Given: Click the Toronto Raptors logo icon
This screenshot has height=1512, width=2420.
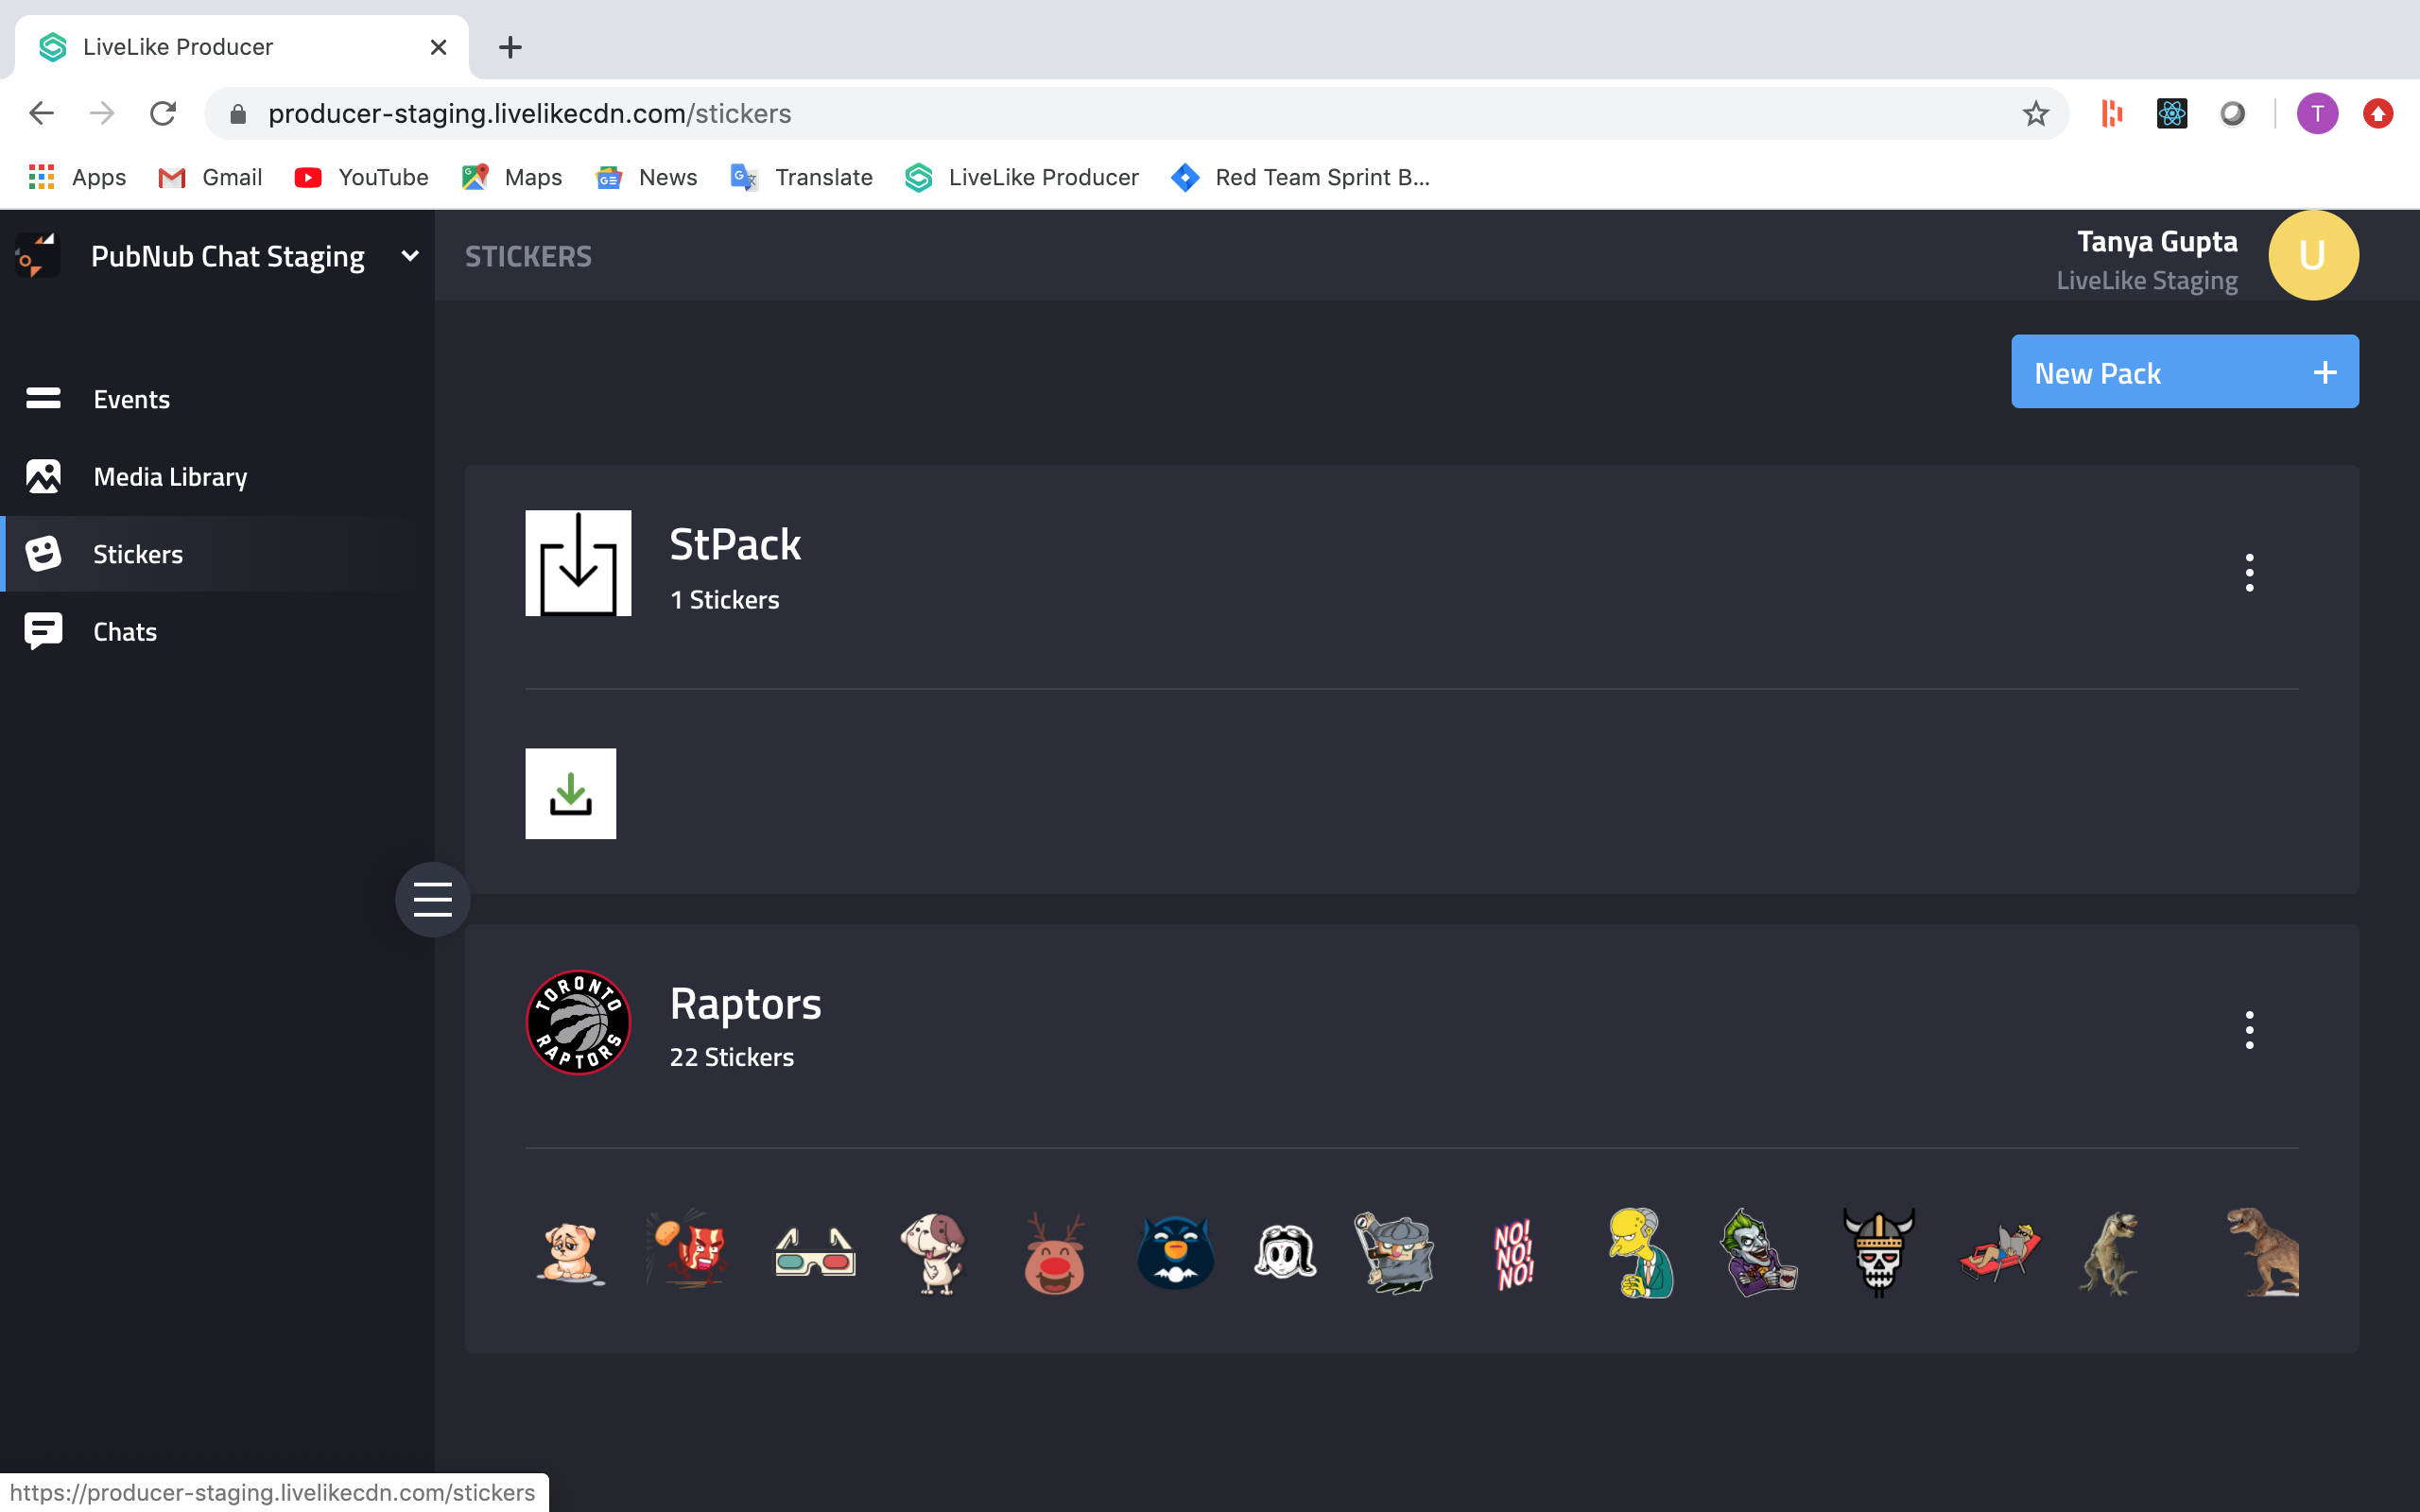Looking at the screenshot, I should (x=578, y=1023).
